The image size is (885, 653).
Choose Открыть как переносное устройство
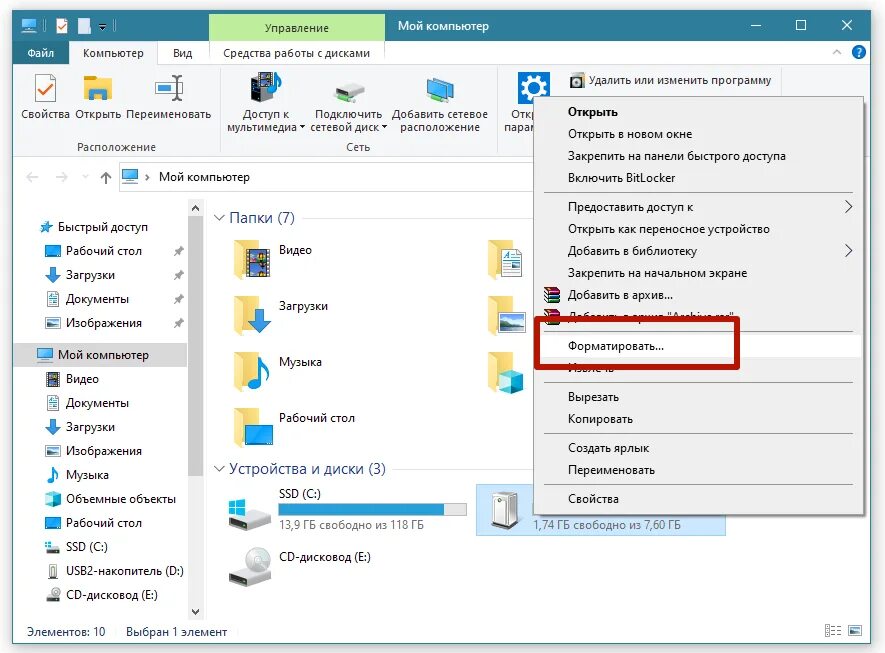click(698, 229)
